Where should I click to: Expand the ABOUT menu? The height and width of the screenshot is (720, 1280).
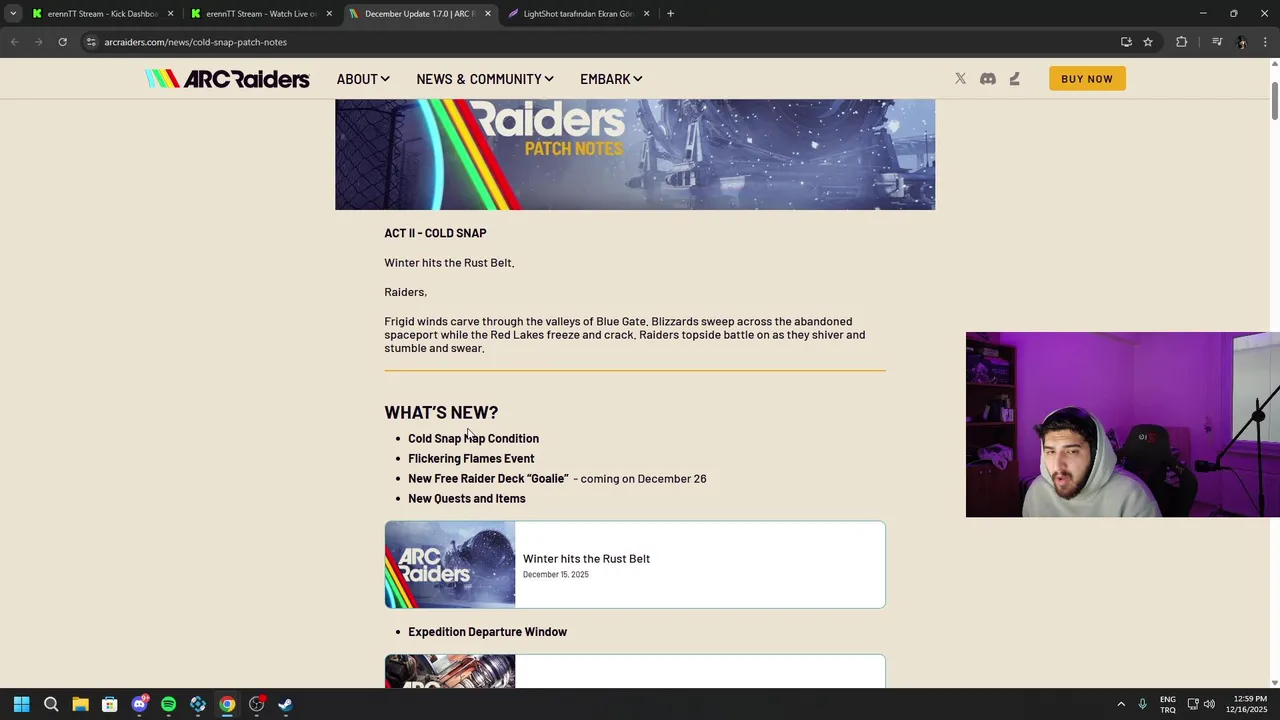(x=363, y=79)
